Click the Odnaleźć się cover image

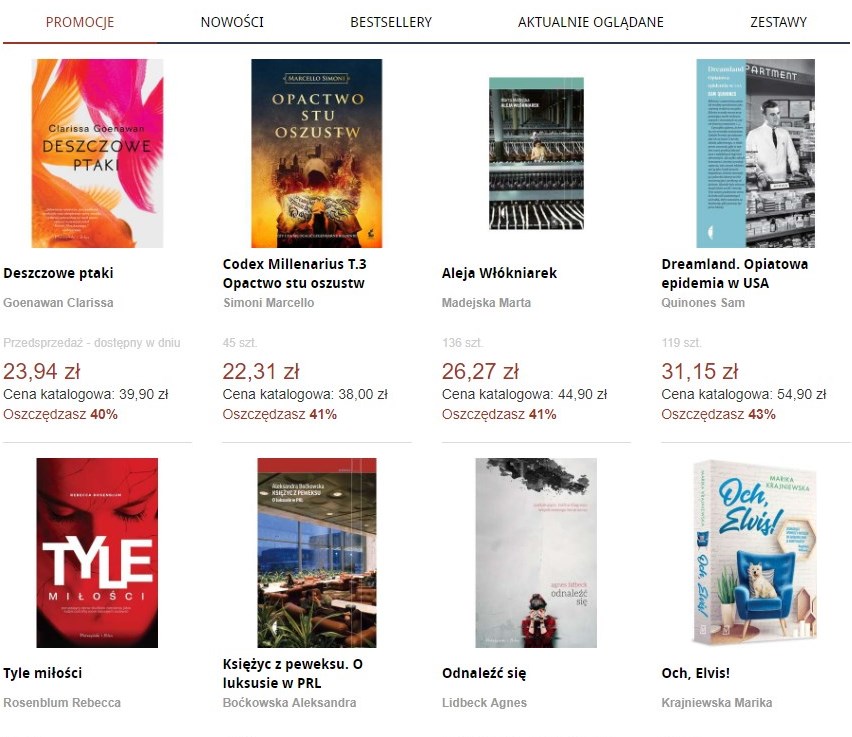coord(536,553)
